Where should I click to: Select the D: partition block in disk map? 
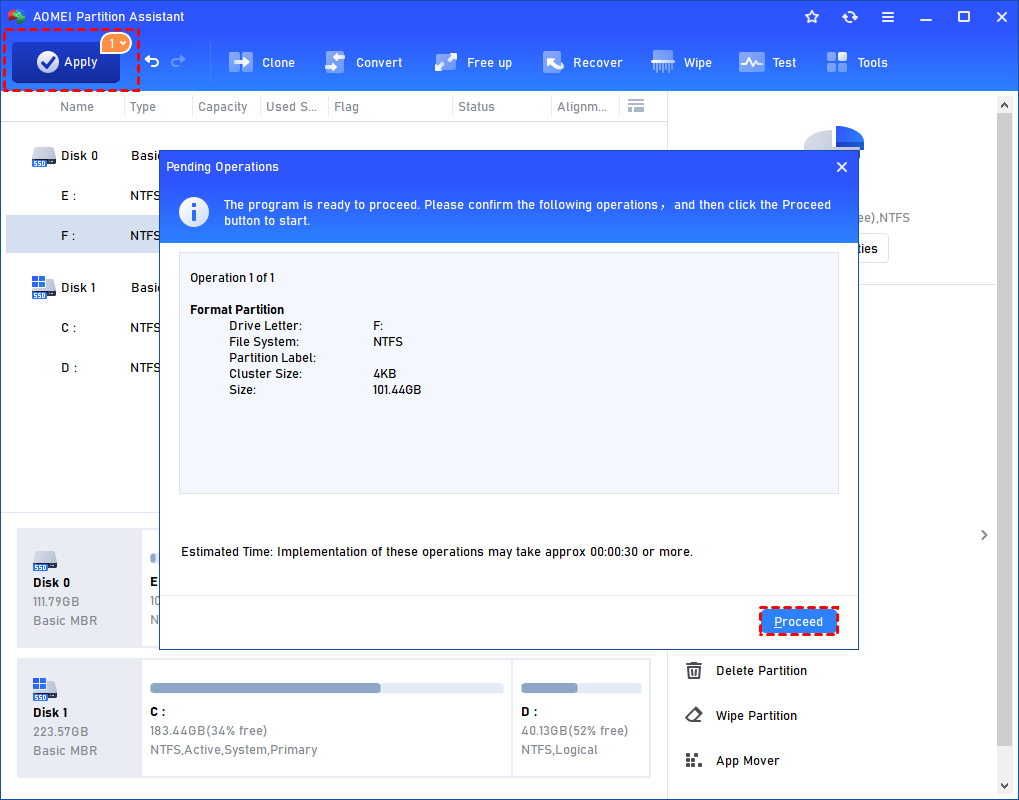pos(581,718)
